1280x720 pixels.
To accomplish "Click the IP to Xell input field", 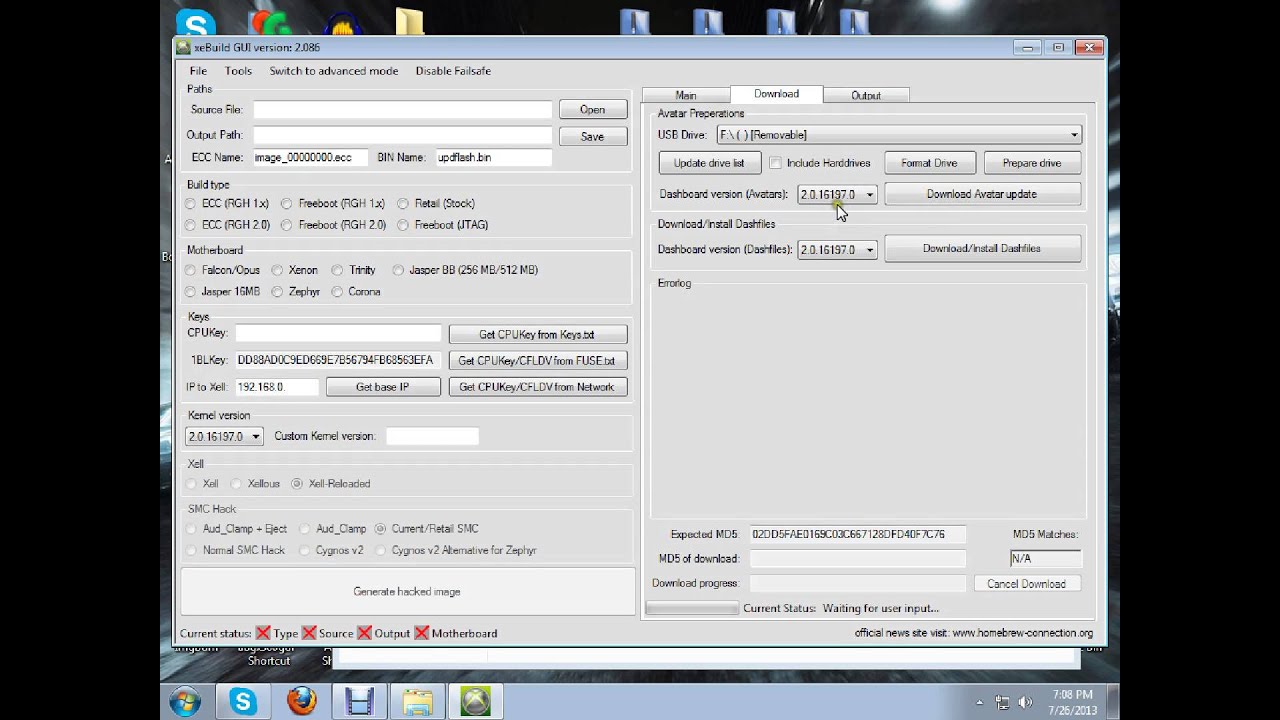I will pyautogui.click(x=277, y=387).
